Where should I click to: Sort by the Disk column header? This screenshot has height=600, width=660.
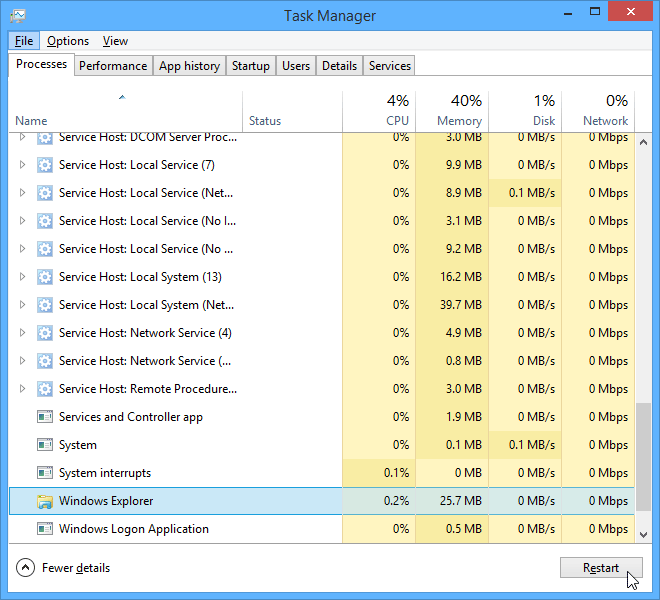525,112
